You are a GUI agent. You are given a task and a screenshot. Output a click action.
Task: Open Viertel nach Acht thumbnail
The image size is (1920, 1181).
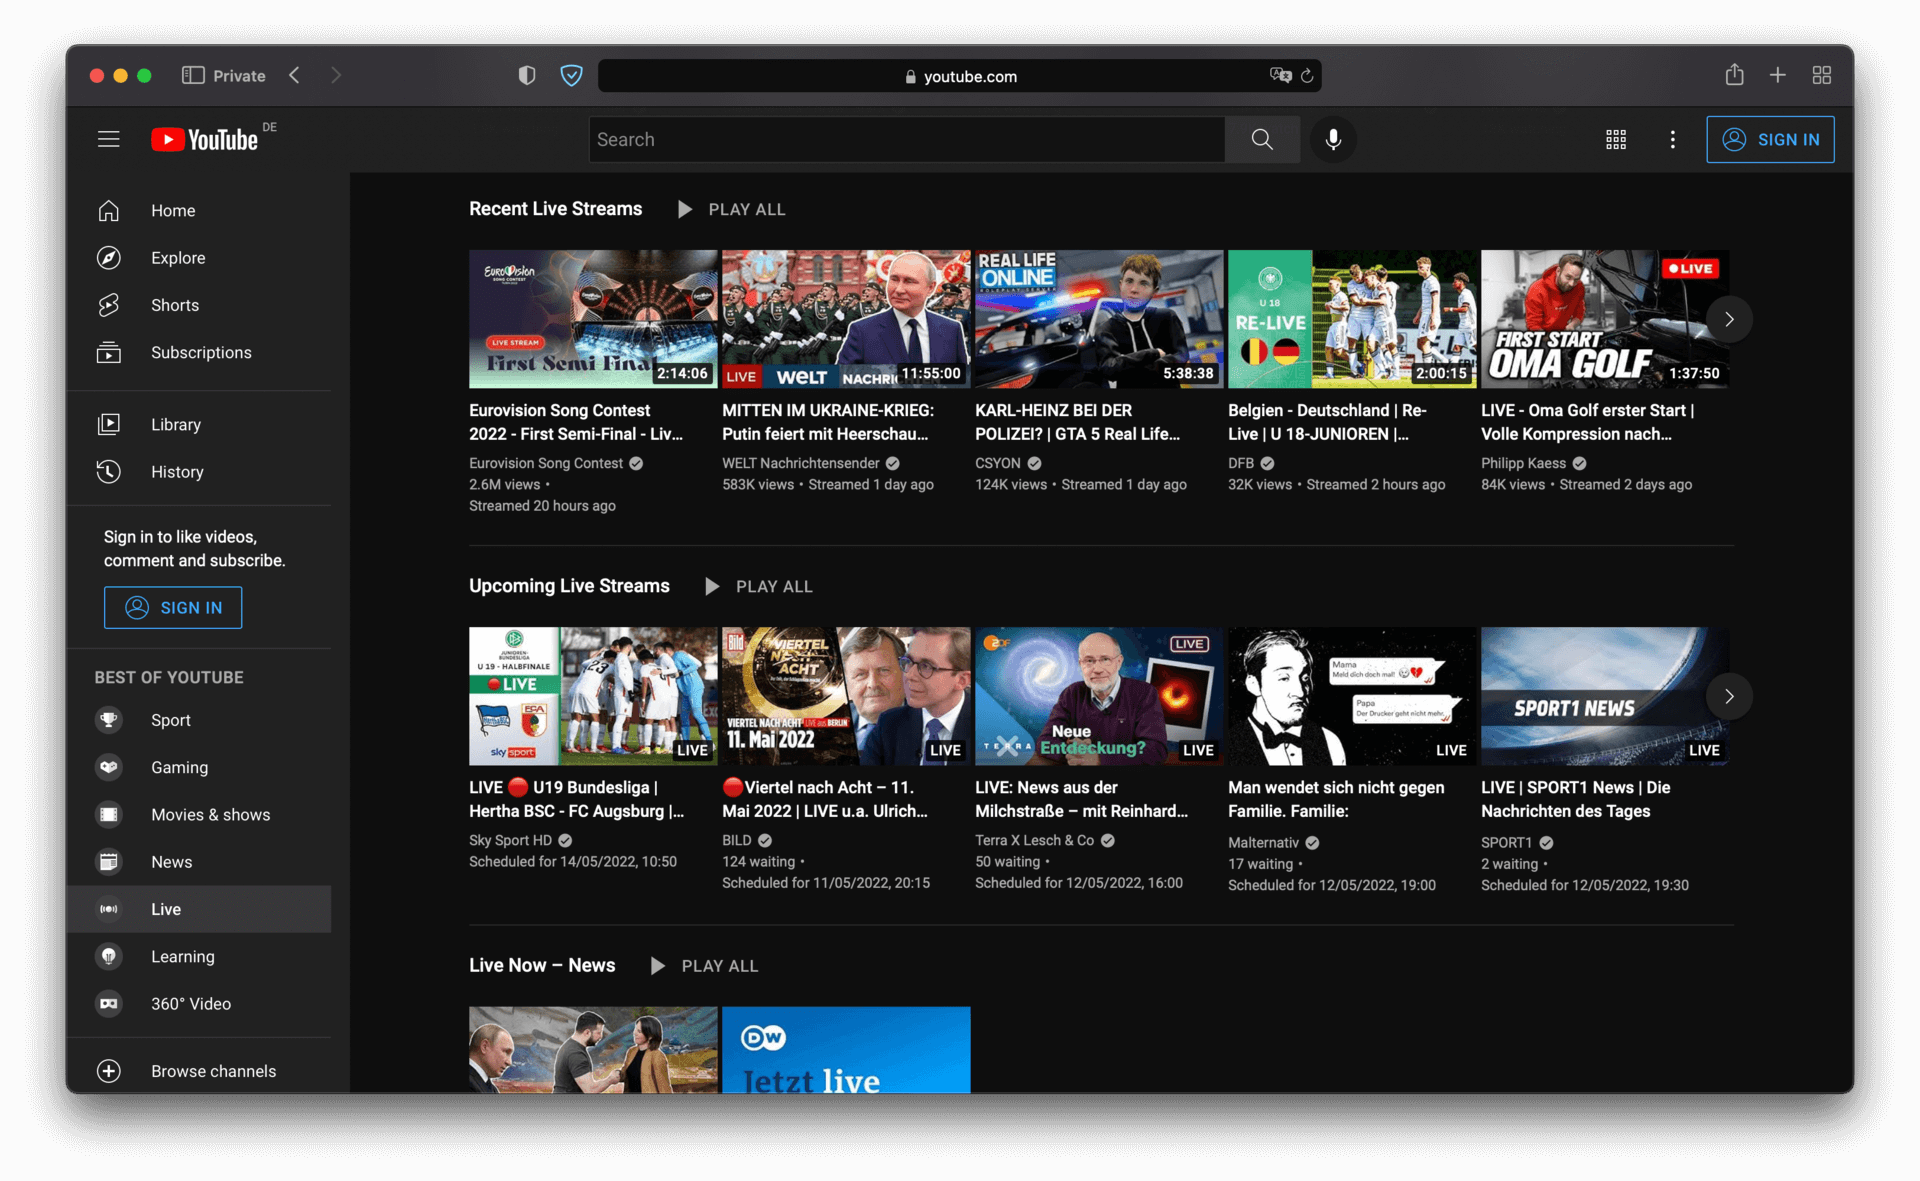846,696
